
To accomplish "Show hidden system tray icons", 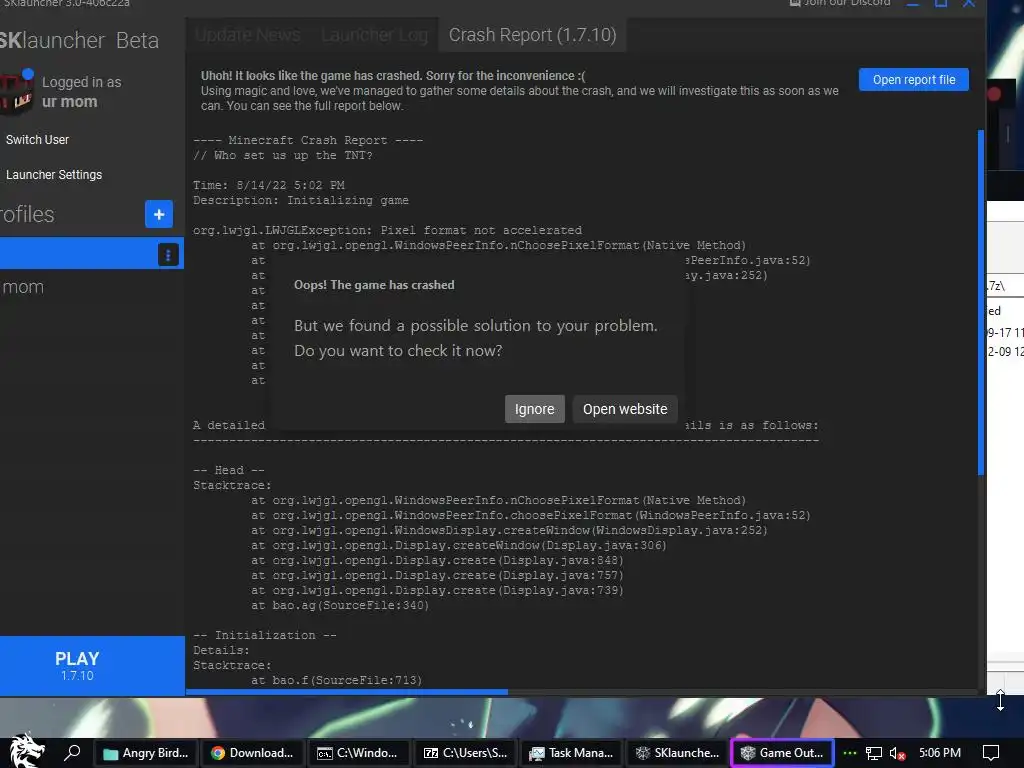I will (x=849, y=753).
